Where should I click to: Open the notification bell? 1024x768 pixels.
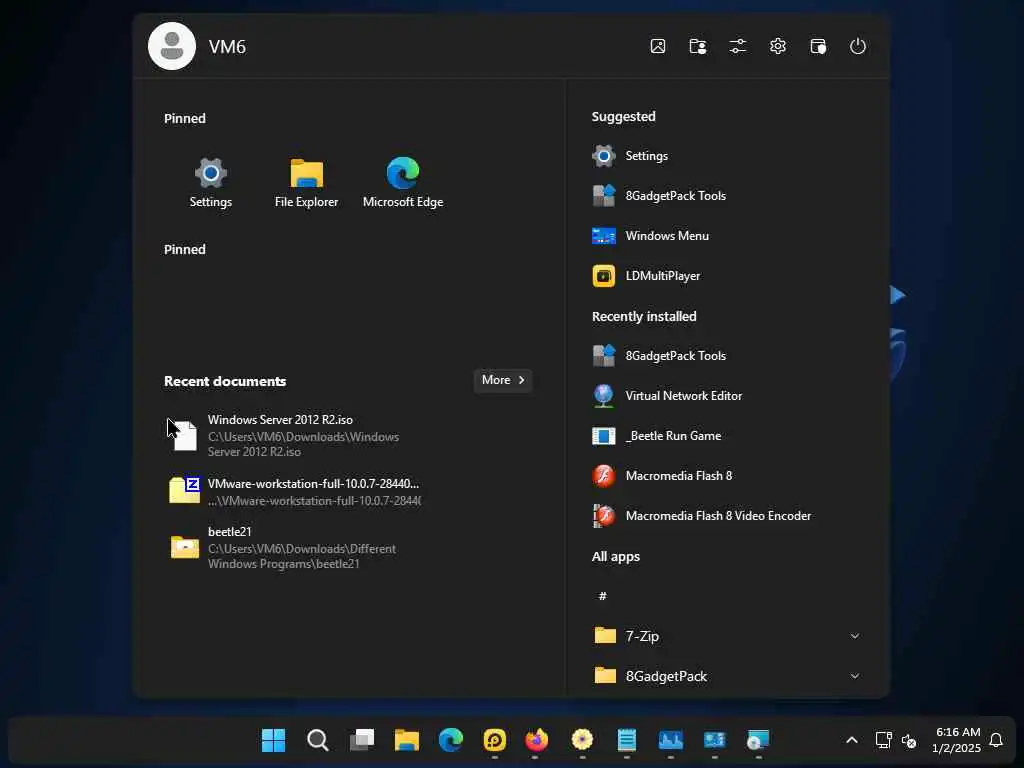click(996, 740)
